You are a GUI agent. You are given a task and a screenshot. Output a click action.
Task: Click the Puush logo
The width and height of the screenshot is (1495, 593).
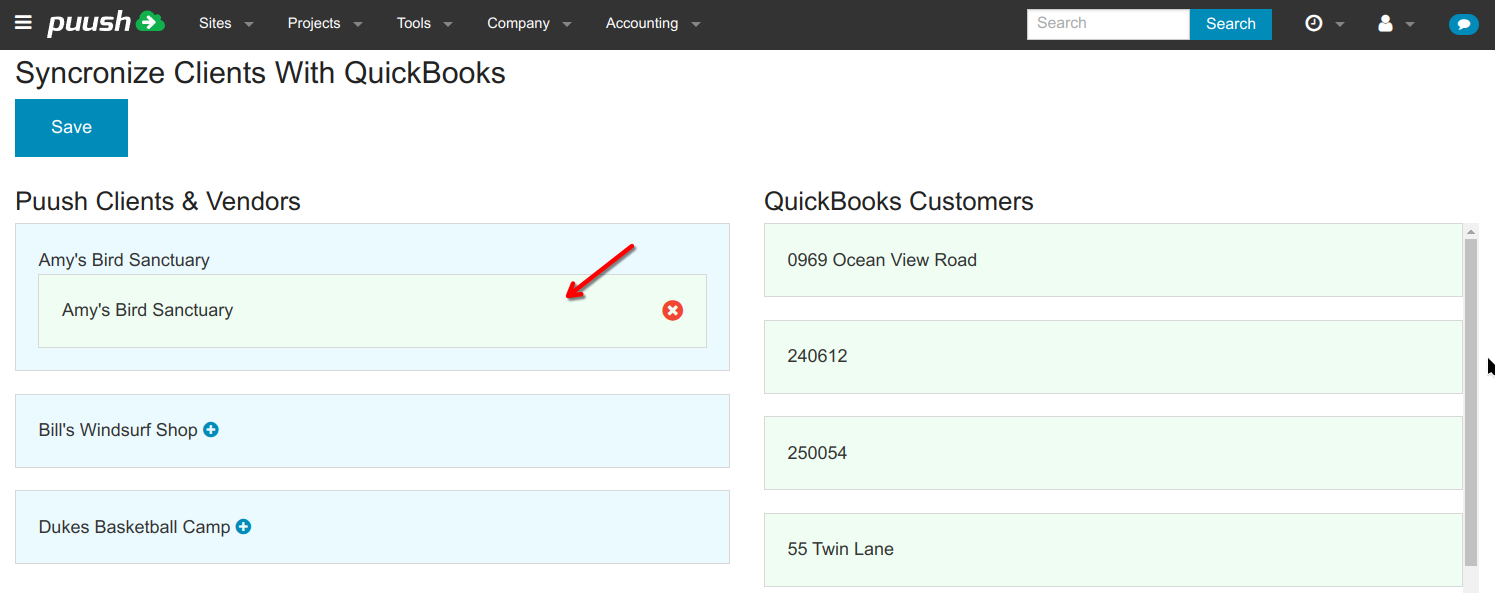(106, 23)
